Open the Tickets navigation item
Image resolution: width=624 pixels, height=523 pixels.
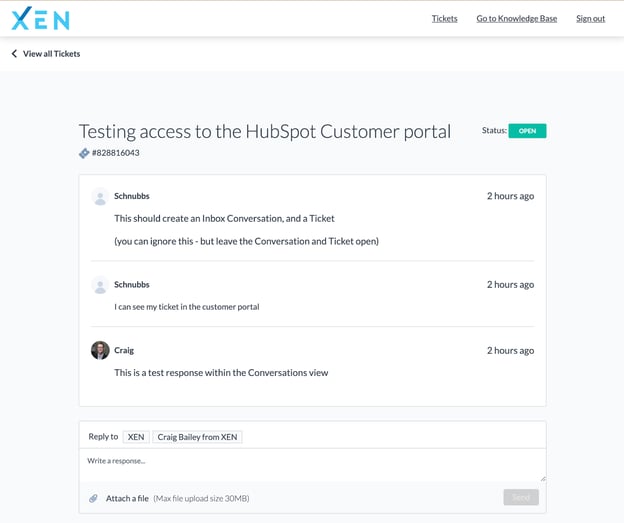pyautogui.click(x=444, y=18)
